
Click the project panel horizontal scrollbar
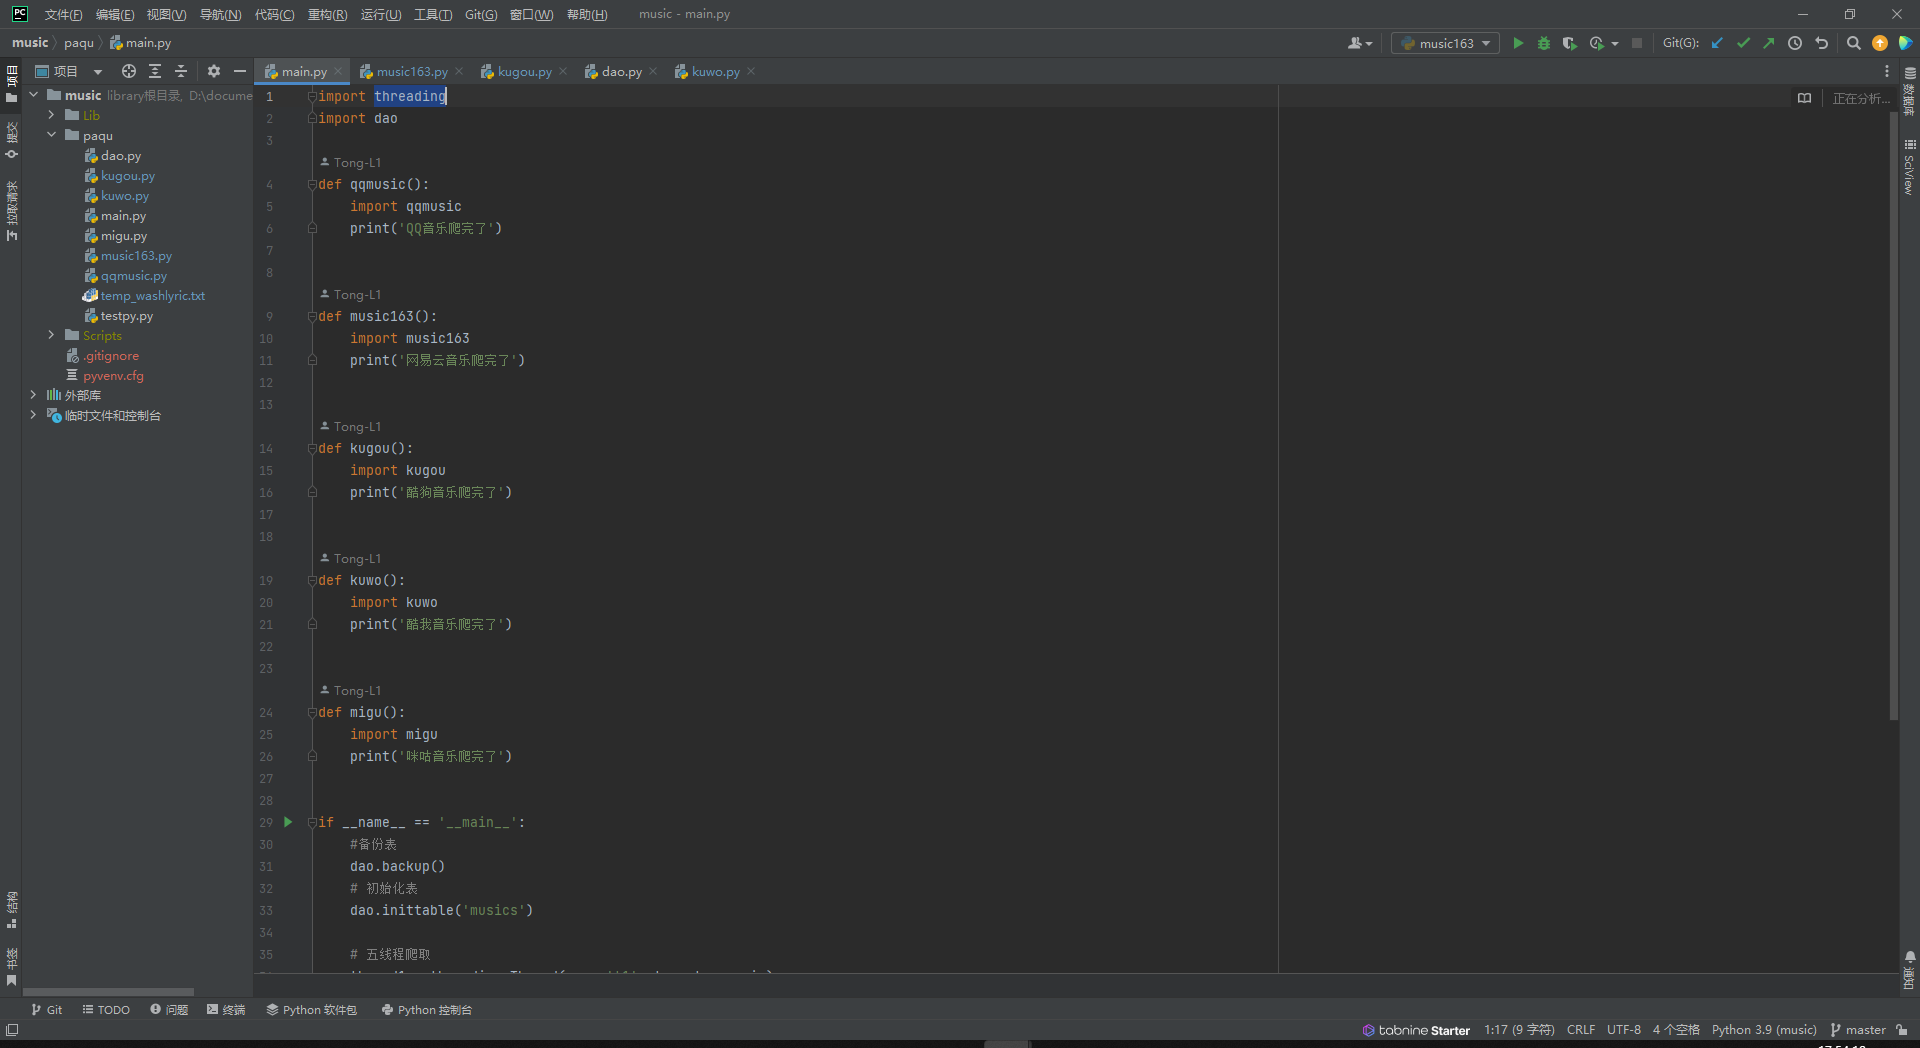coord(108,991)
